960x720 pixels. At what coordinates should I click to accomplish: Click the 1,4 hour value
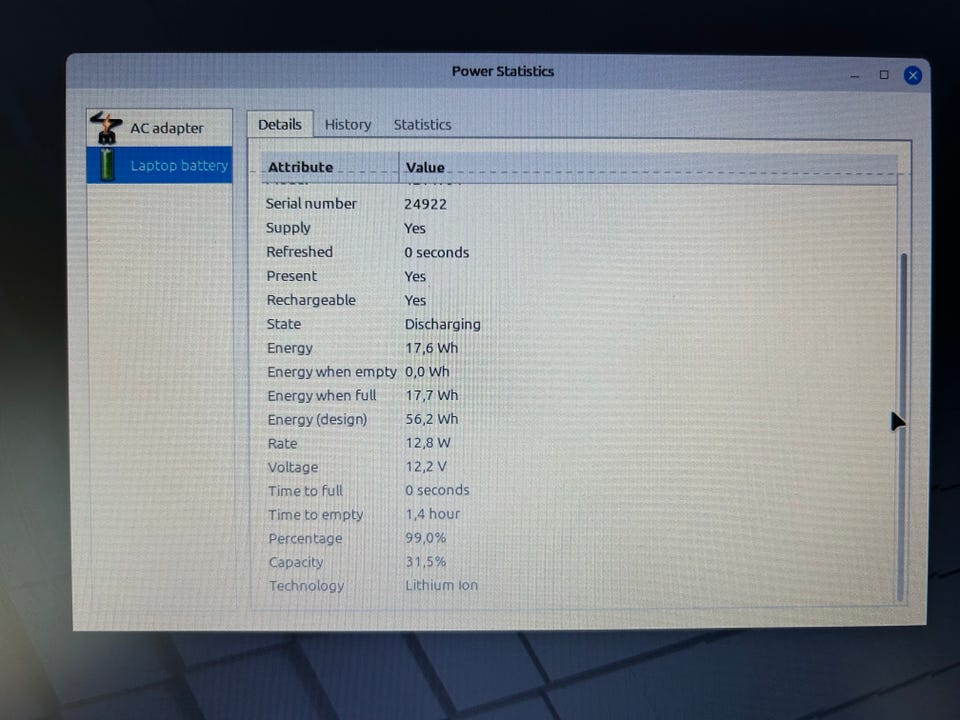click(433, 514)
